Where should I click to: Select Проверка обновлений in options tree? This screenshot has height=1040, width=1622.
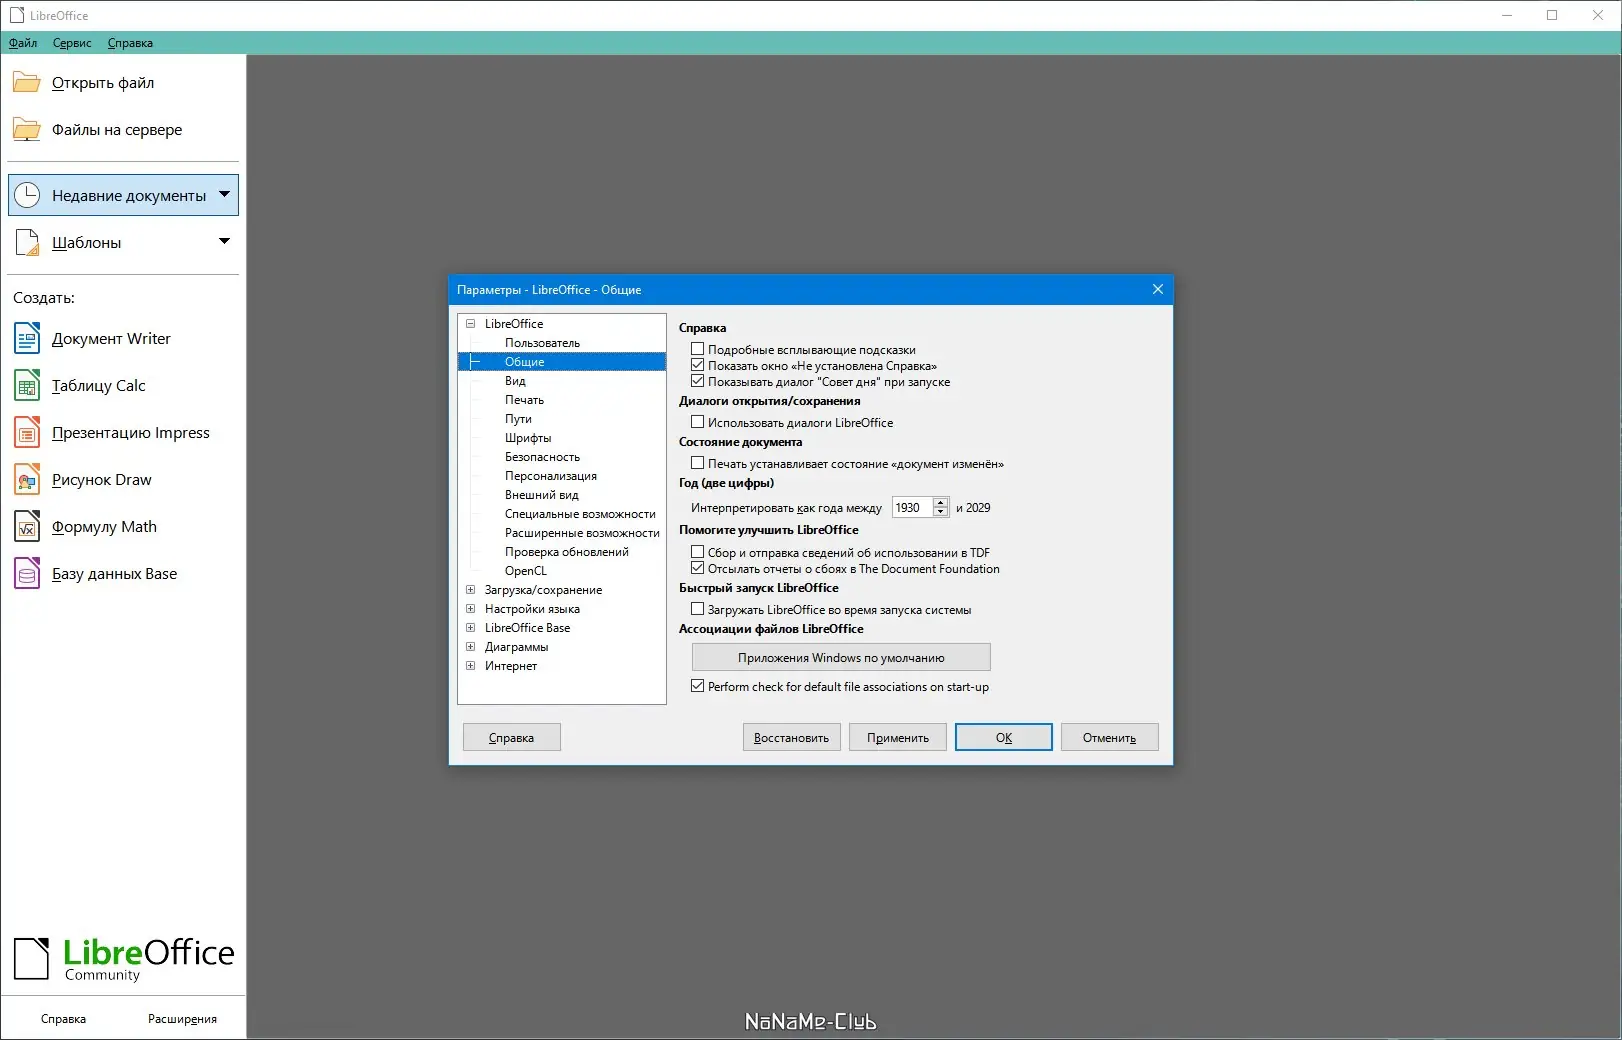[567, 551]
